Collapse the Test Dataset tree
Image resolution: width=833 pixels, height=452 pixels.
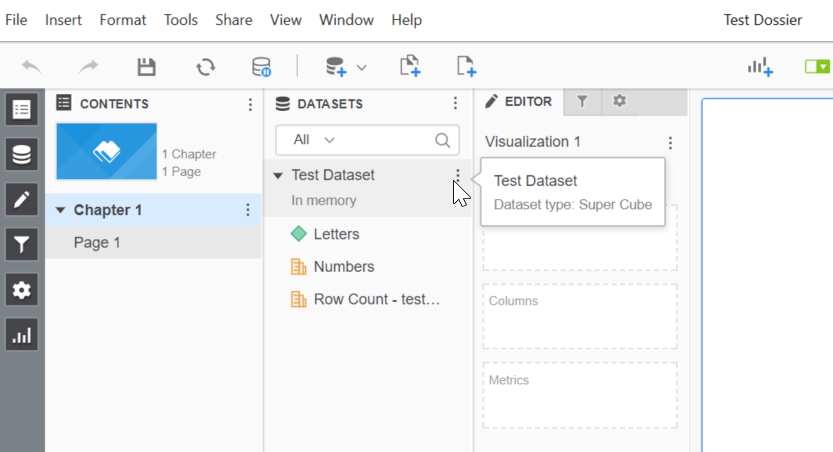click(x=278, y=176)
